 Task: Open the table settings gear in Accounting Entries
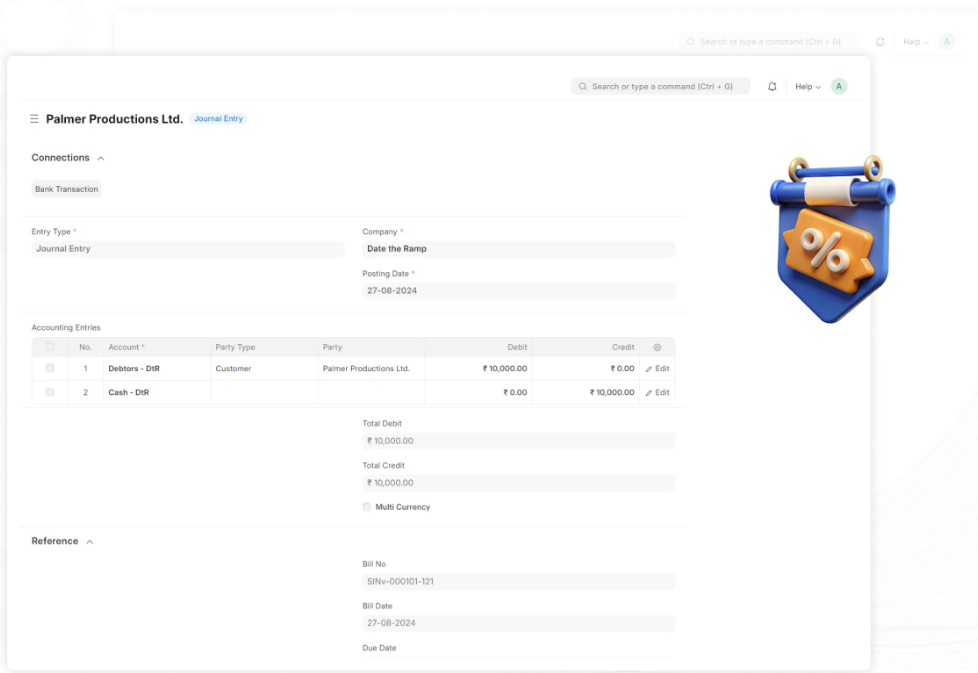[x=657, y=347]
